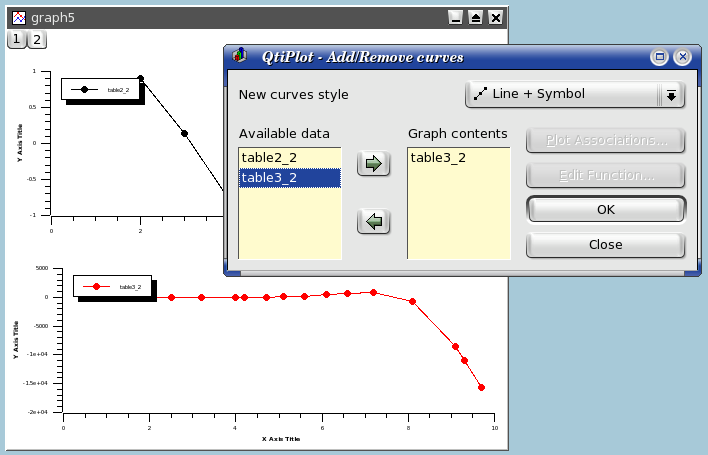Click the X Axis Title label

click(x=279, y=438)
